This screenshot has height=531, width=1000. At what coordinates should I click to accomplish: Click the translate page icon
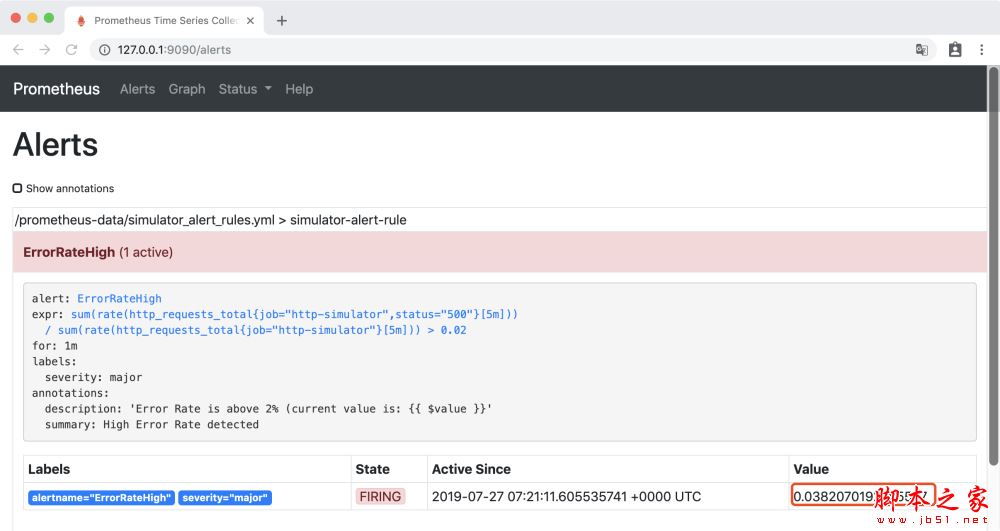[922, 49]
